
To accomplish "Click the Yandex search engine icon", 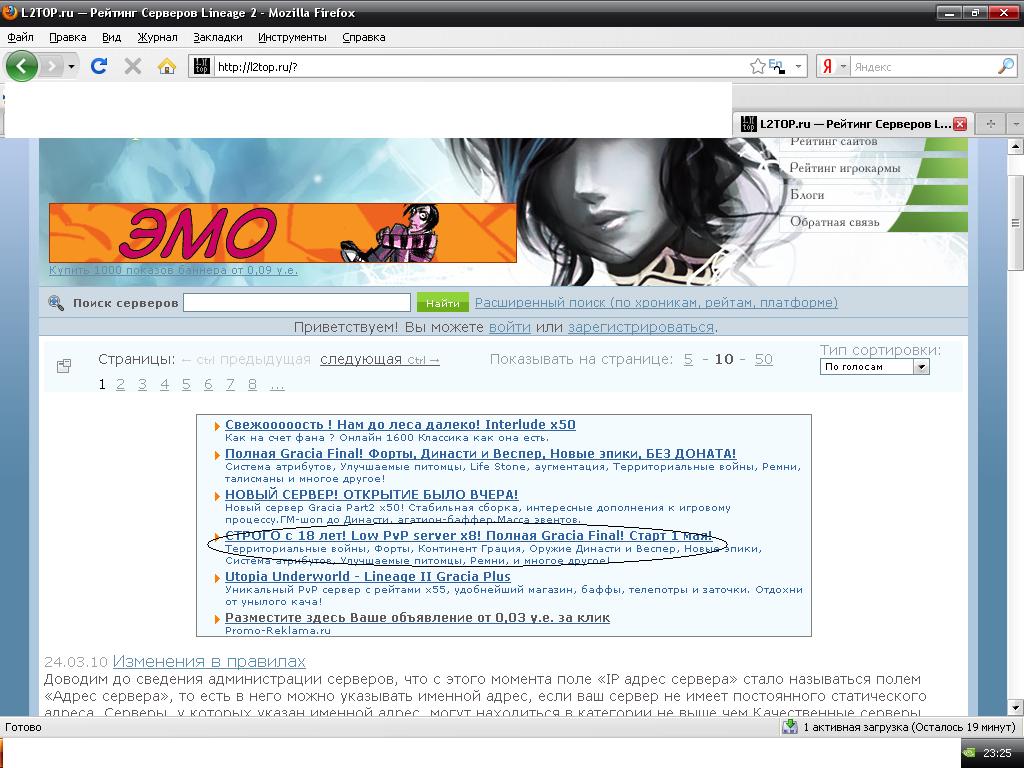I will tap(827, 66).
